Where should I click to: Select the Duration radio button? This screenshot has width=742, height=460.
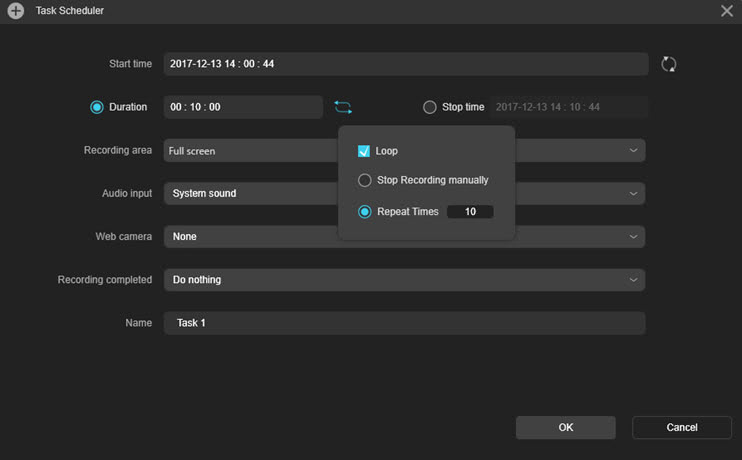97,107
